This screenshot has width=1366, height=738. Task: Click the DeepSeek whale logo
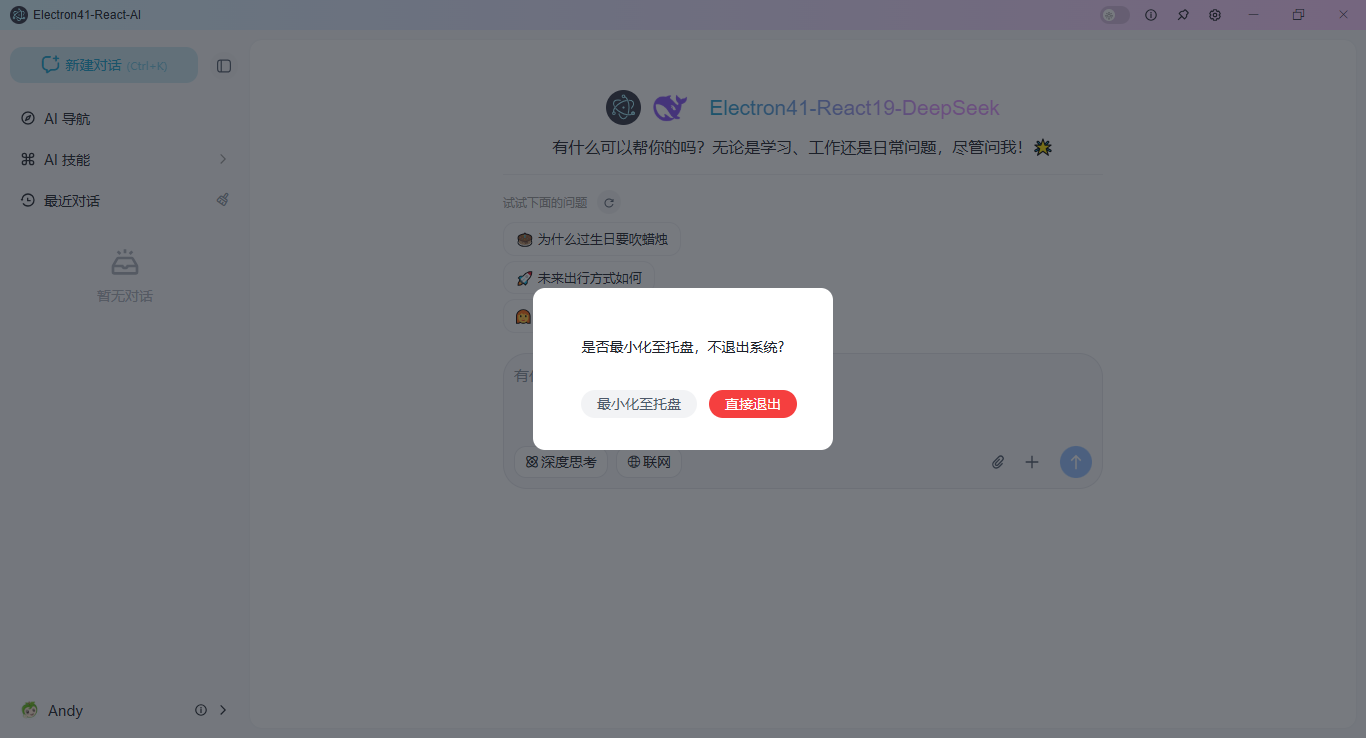pos(669,108)
